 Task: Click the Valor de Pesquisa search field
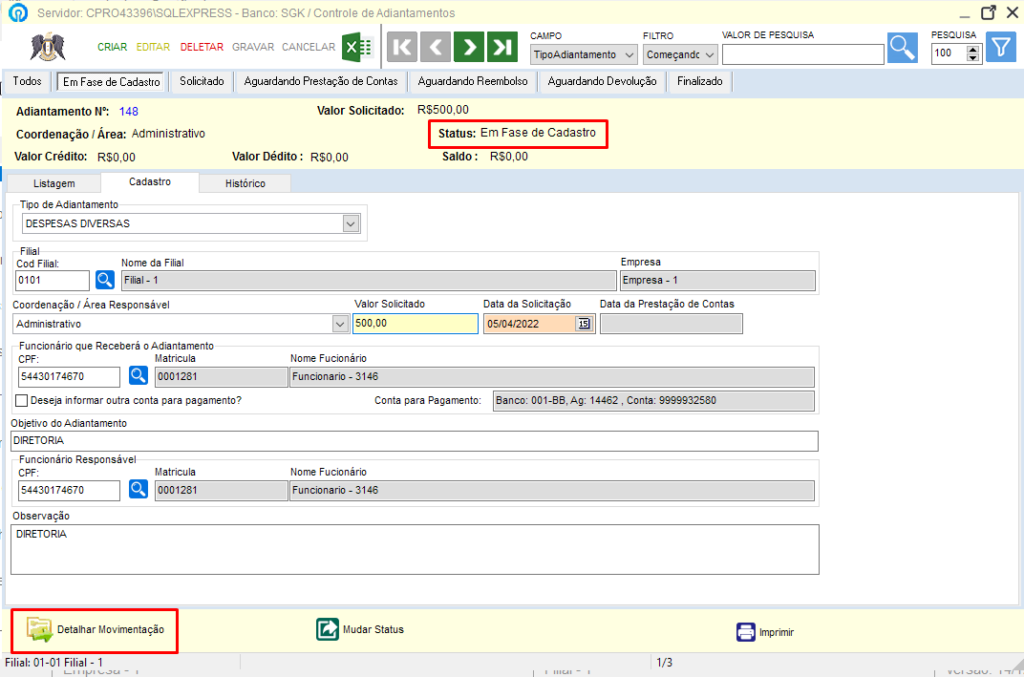pos(803,55)
